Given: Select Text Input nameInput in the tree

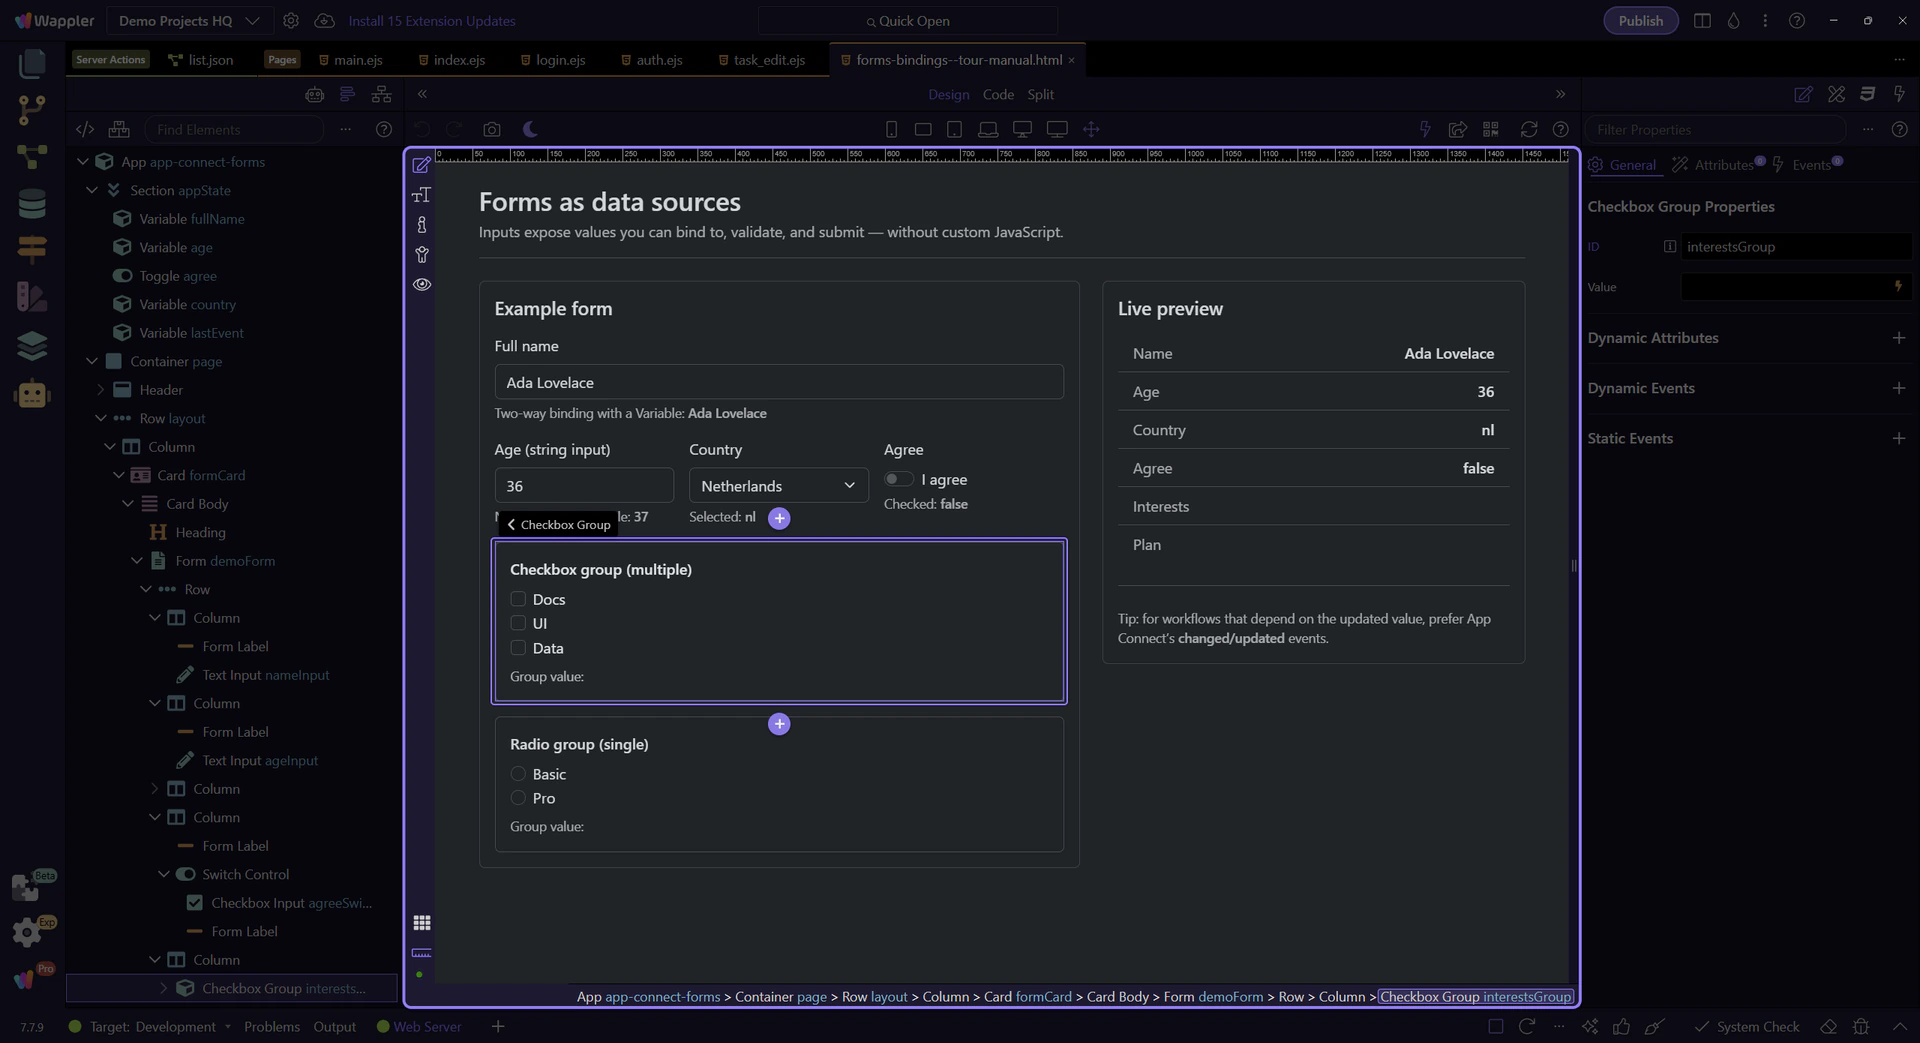Looking at the screenshot, I should pos(265,675).
